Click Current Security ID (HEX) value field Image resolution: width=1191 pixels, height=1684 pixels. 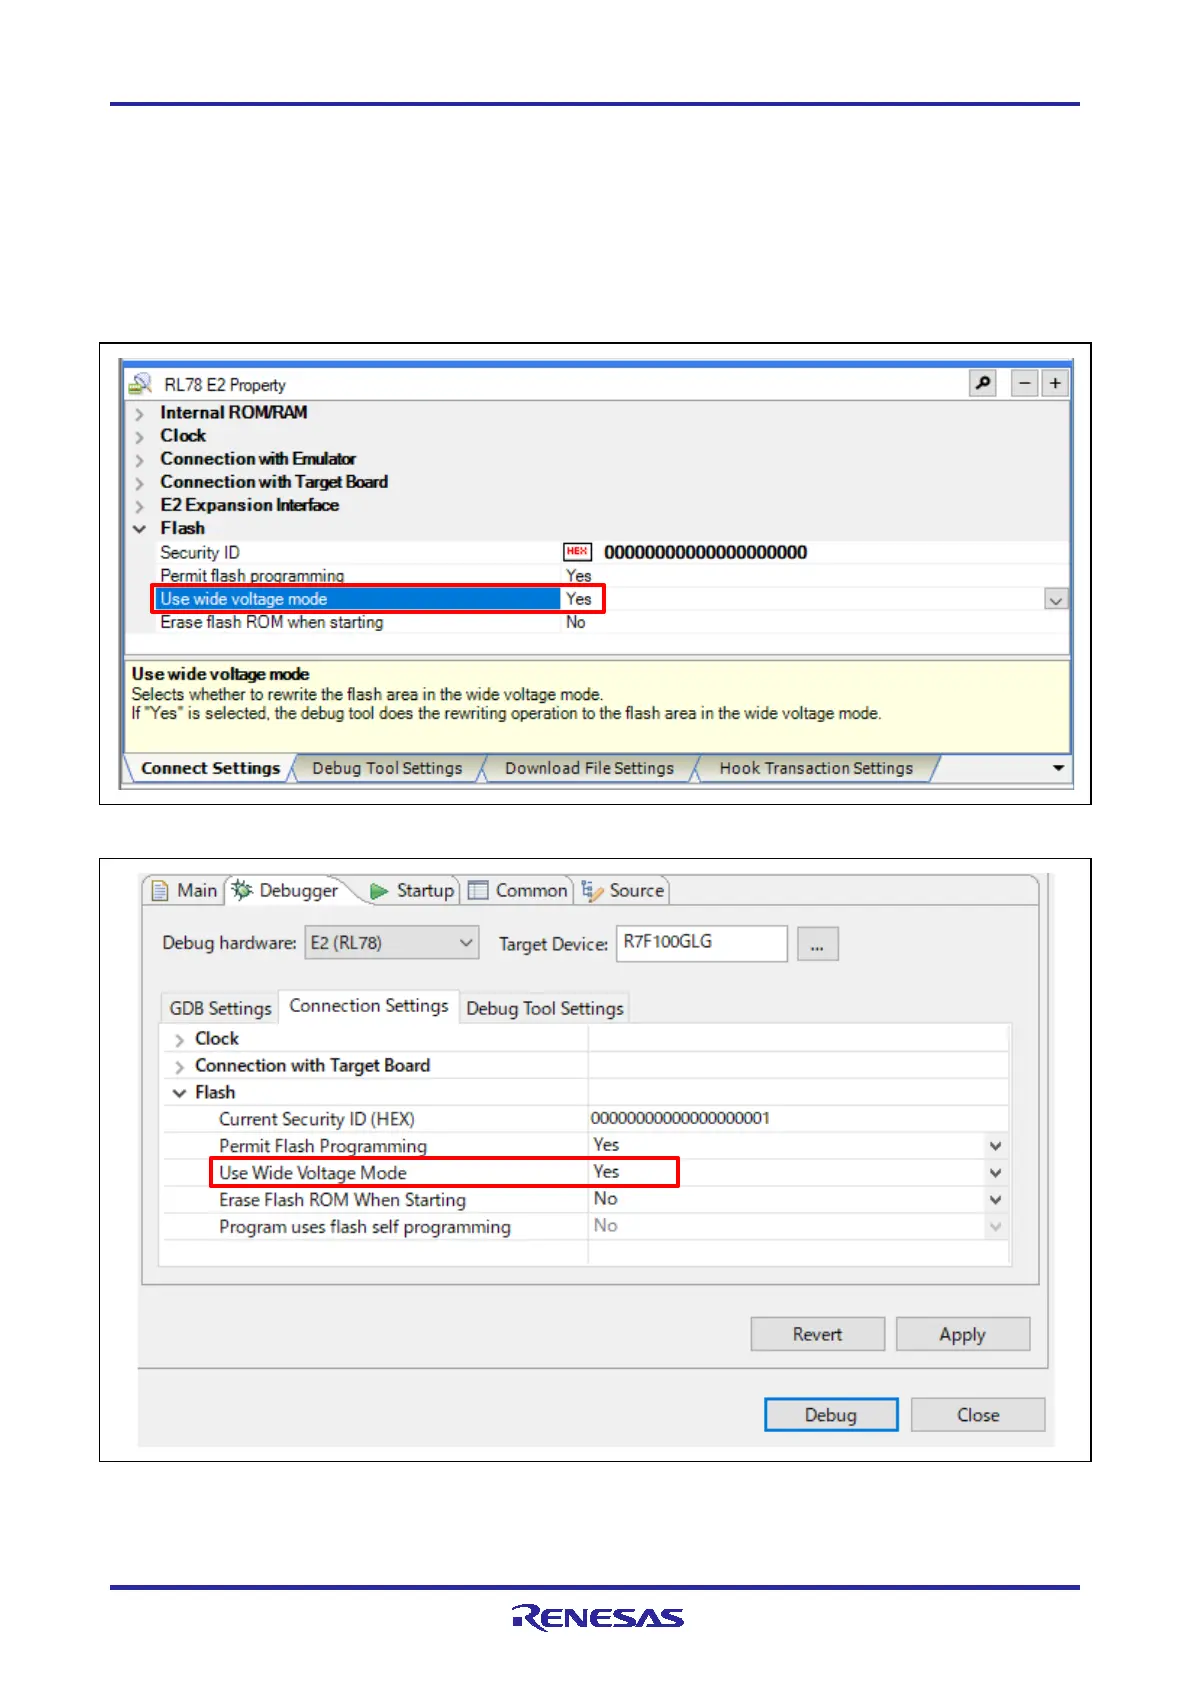click(x=796, y=1118)
